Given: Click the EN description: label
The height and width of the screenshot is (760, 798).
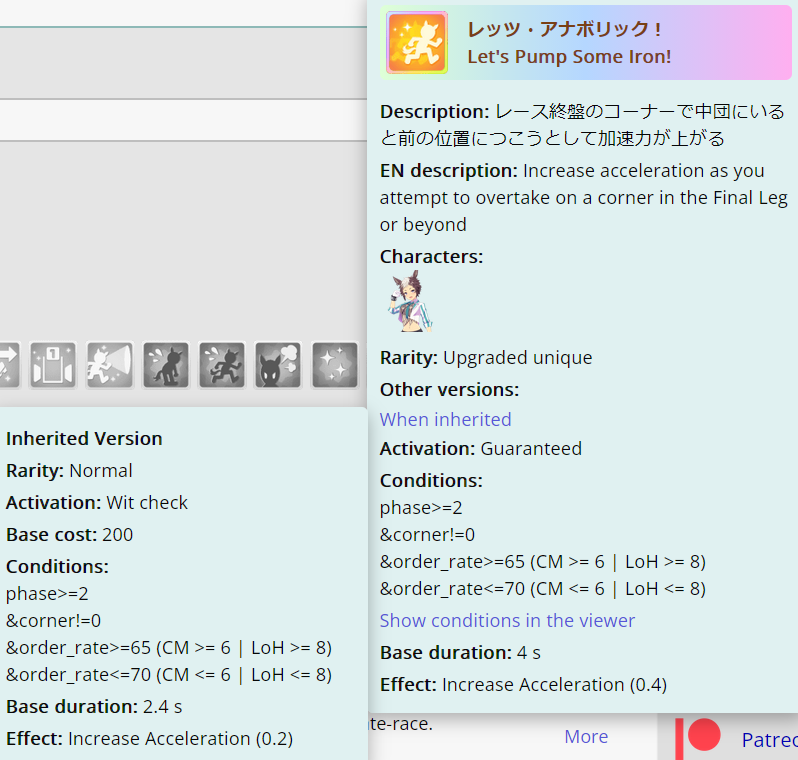Looking at the screenshot, I should tap(448, 171).
